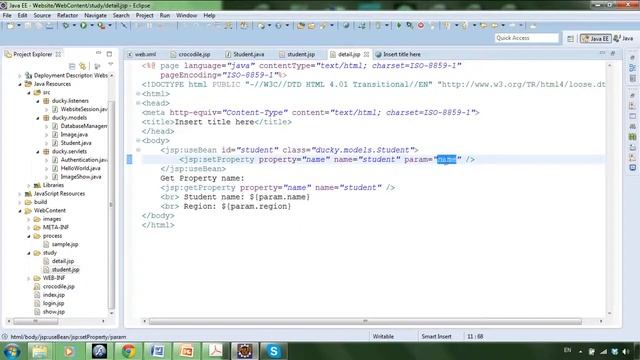Collapse the ducky.models package
640x360 pixels.
pos(38,118)
